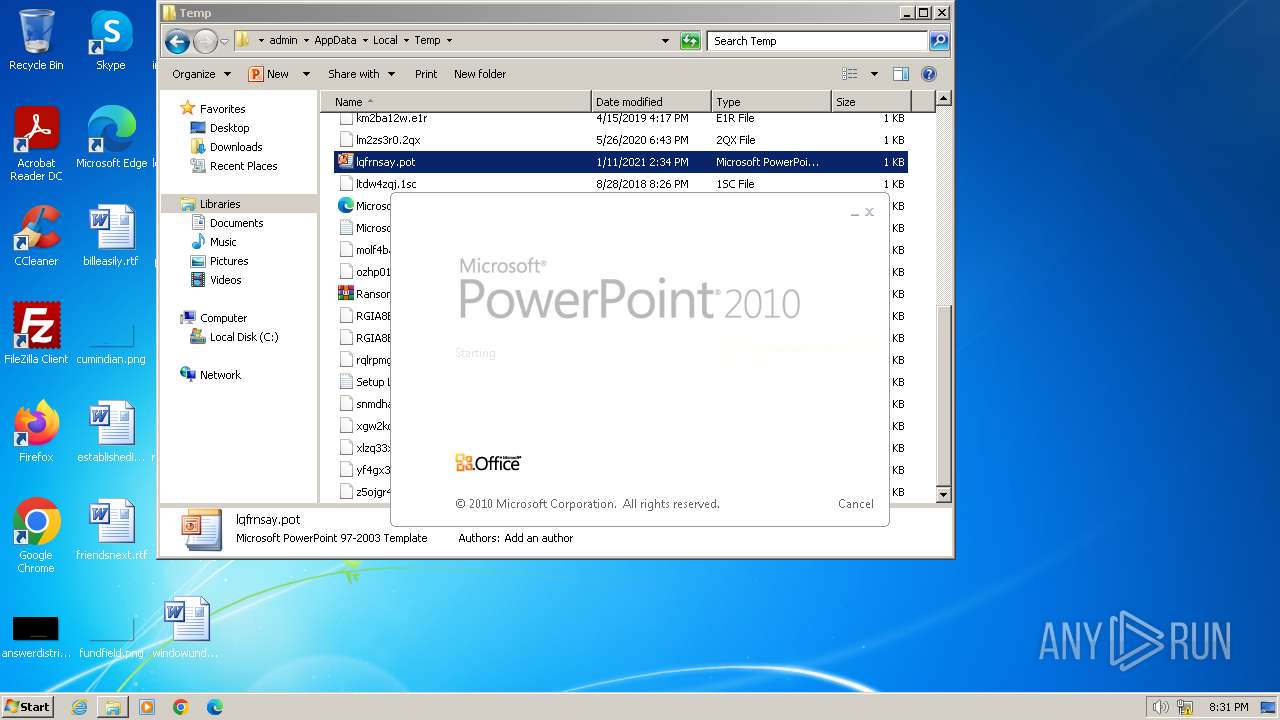Click the volume icon in system tray

(1160, 707)
